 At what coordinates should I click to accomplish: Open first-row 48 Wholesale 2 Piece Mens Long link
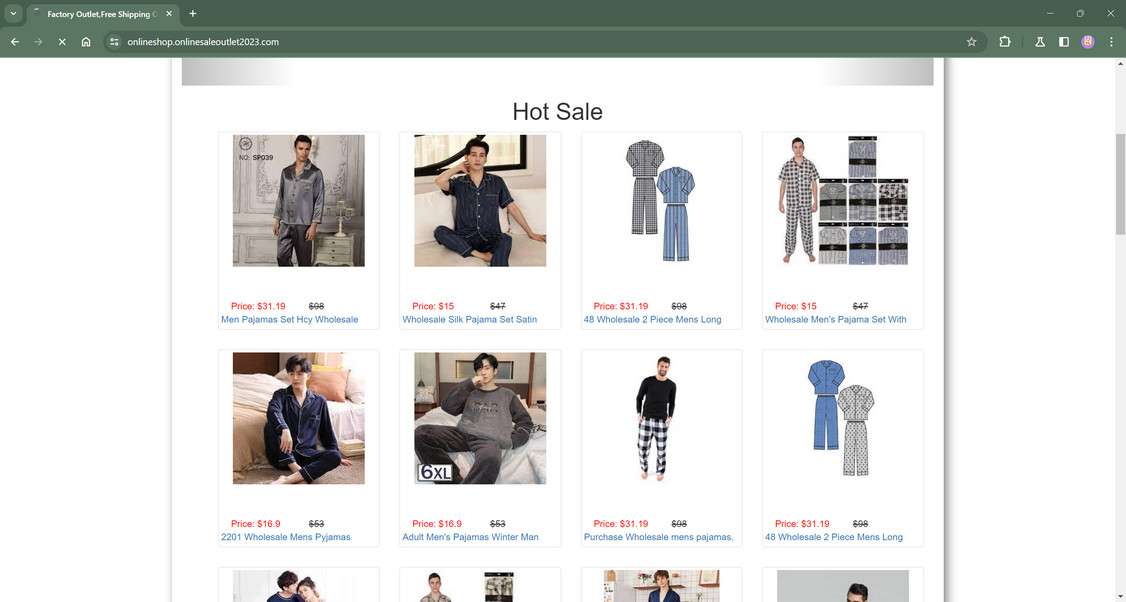[x=652, y=320]
